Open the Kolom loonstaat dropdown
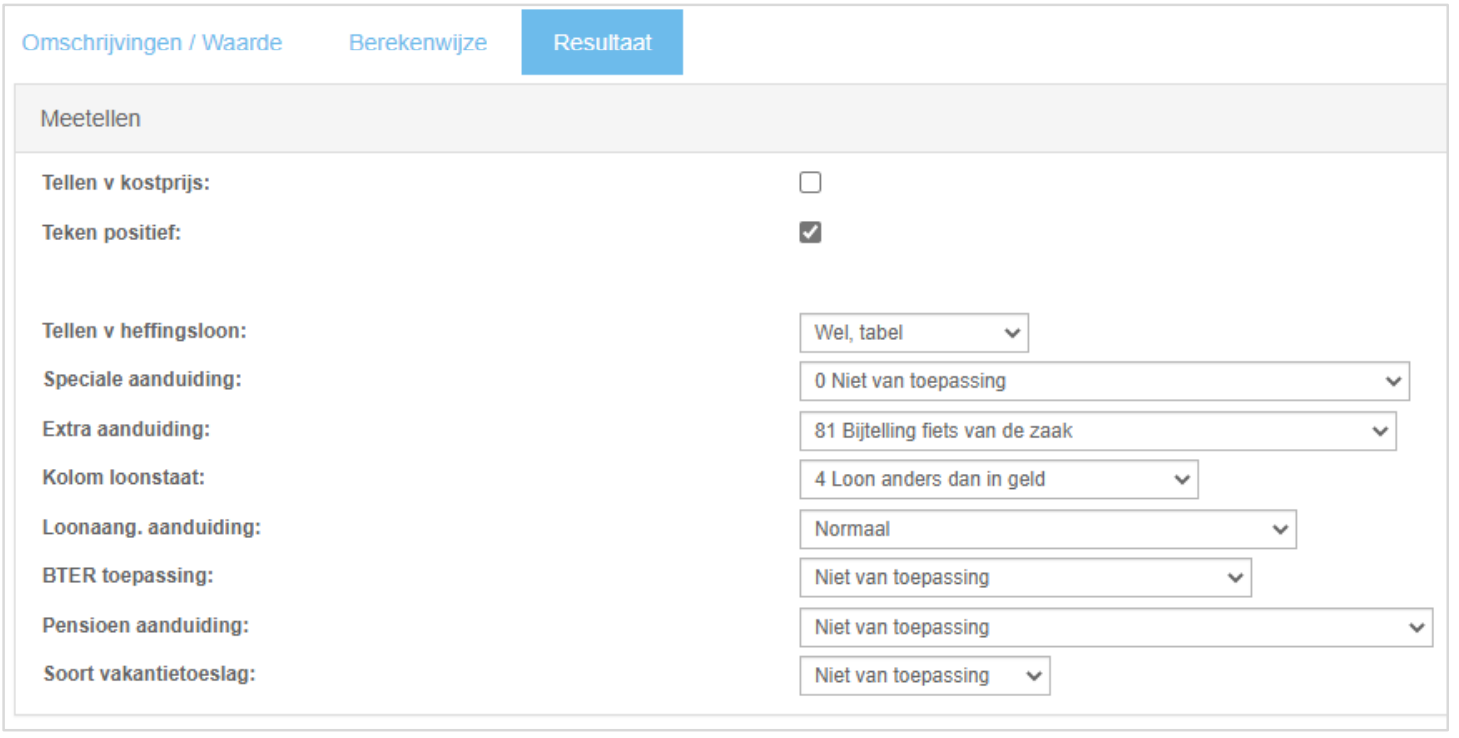The width and height of the screenshot is (1459, 738). click(999, 479)
